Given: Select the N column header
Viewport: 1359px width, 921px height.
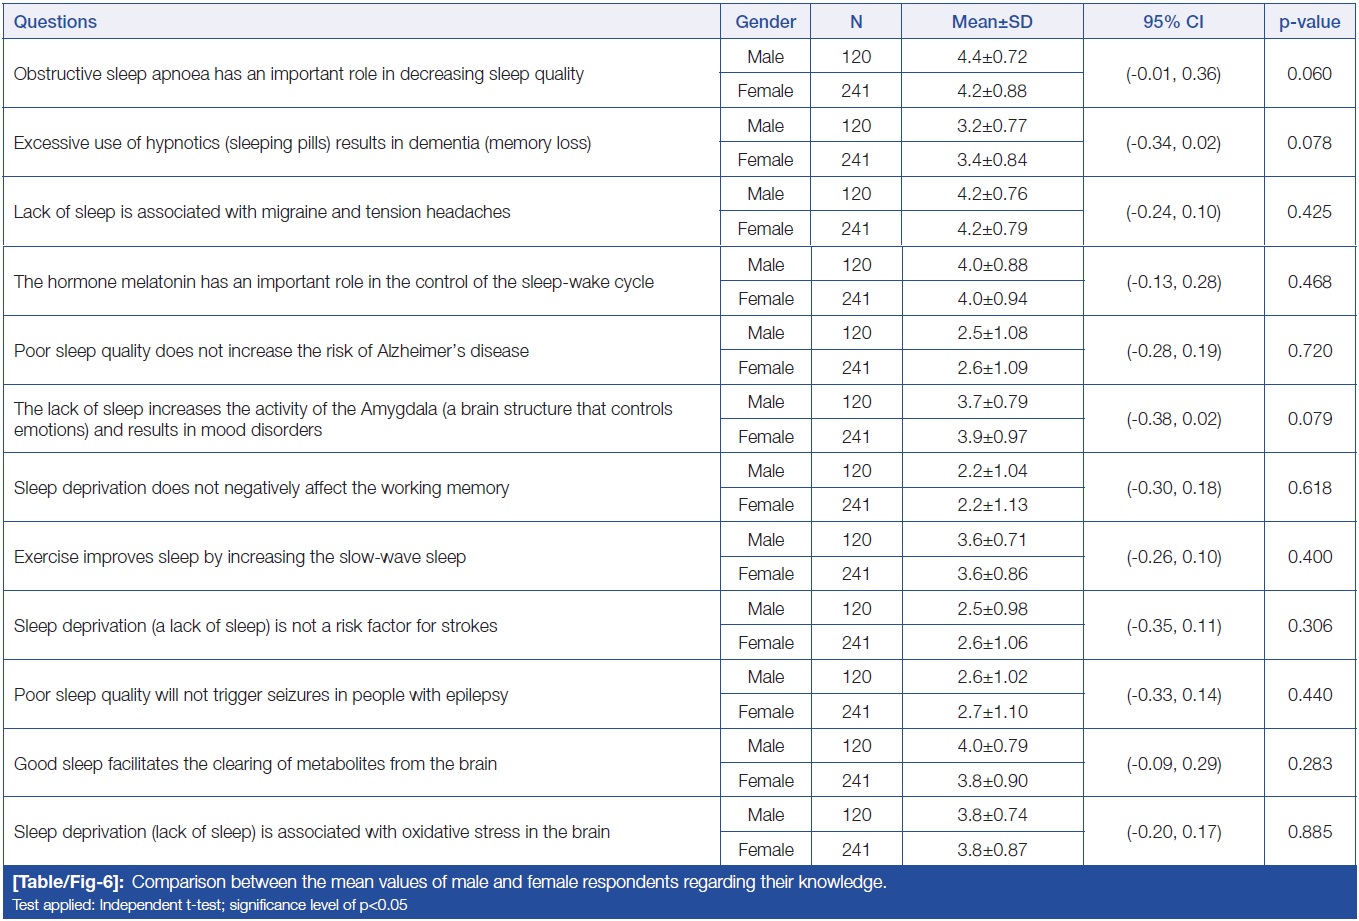Looking at the screenshot, I should (x=856, y=22).
